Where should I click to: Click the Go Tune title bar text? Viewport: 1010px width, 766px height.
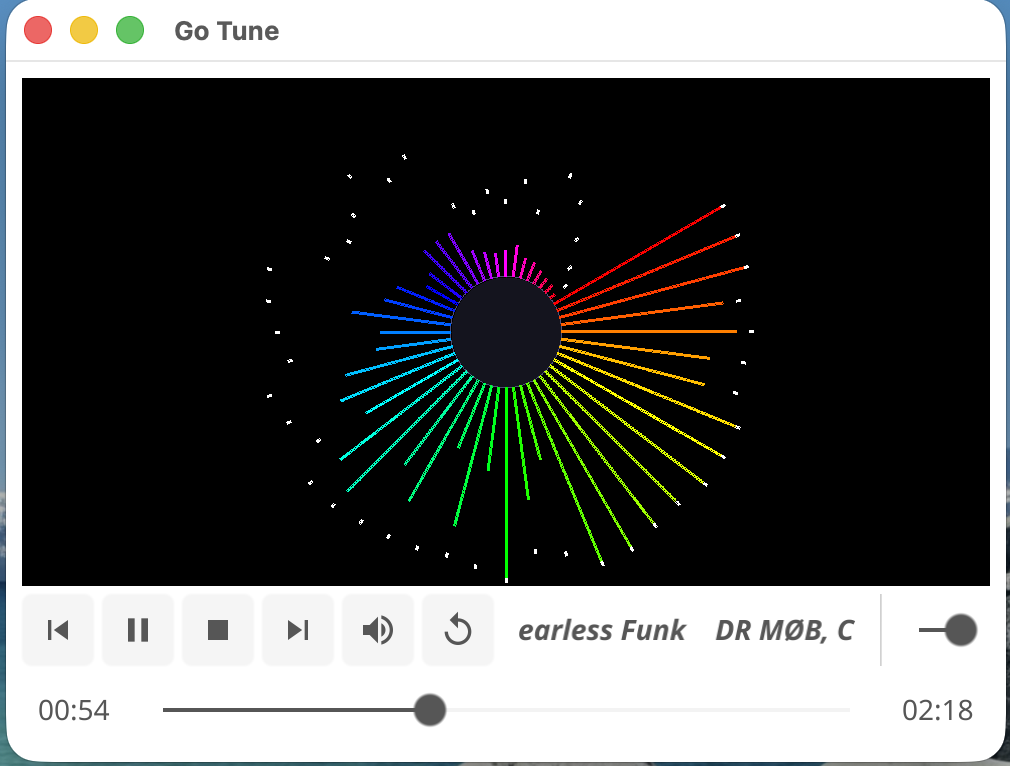[x=226, y=31]
